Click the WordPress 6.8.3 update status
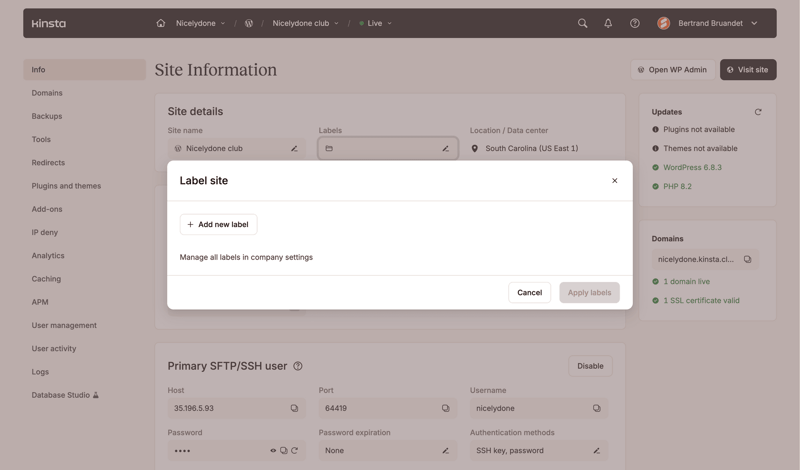This screenshot has width=800, height=470. click(687, 167)
